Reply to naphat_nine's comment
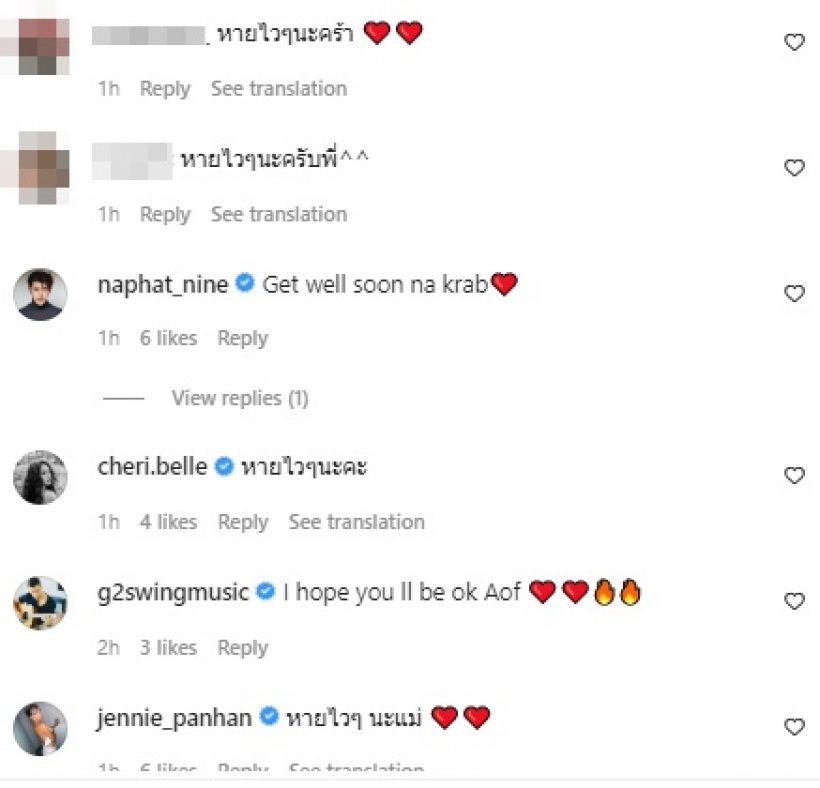The width and height of the screenshot is (820, 788). 243,338
